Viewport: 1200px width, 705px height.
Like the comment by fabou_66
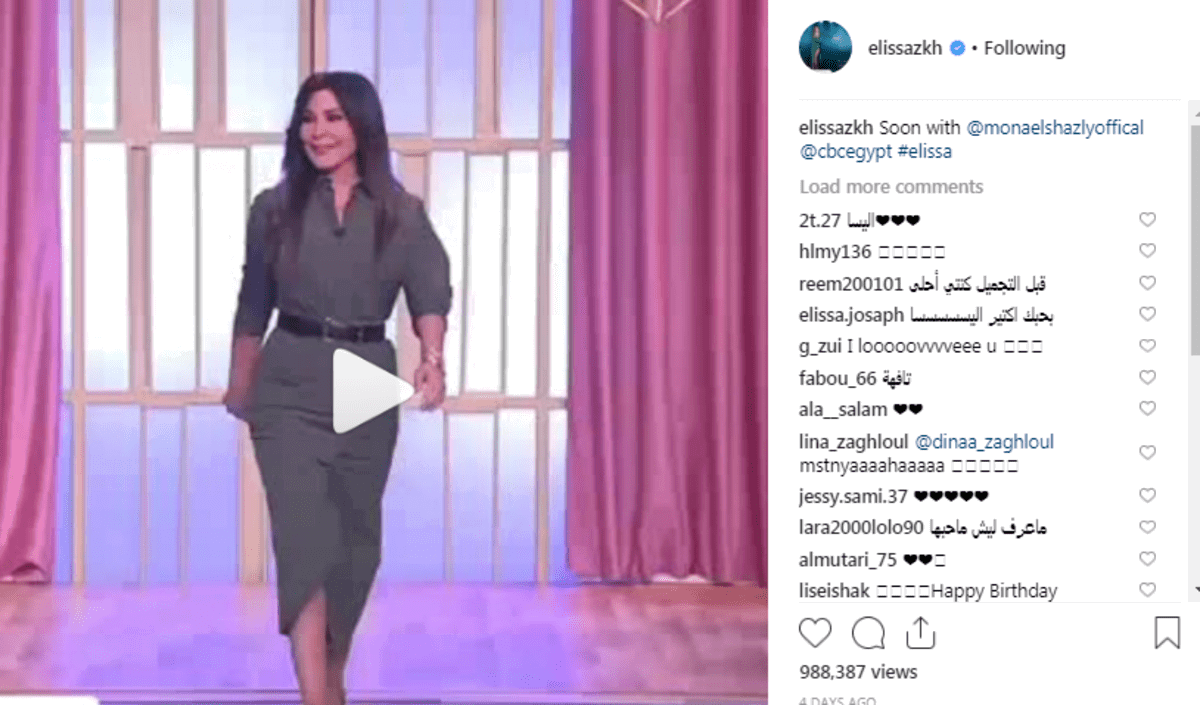1148,378
